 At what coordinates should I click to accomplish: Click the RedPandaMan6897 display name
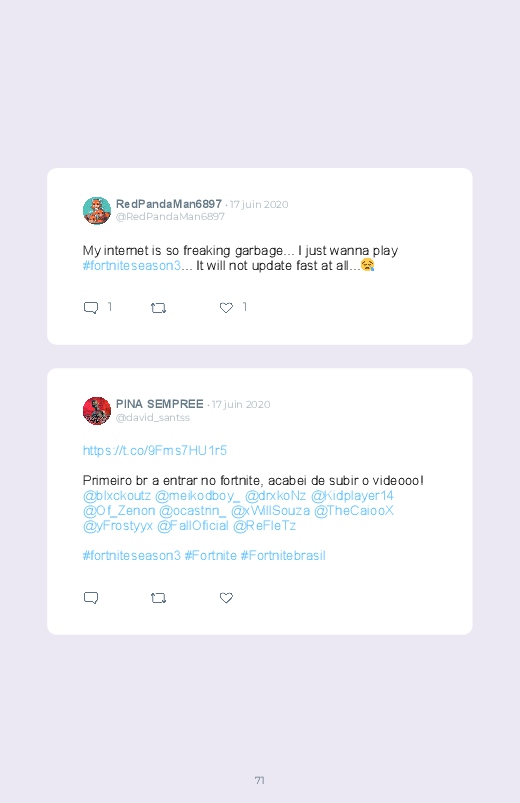169,204
